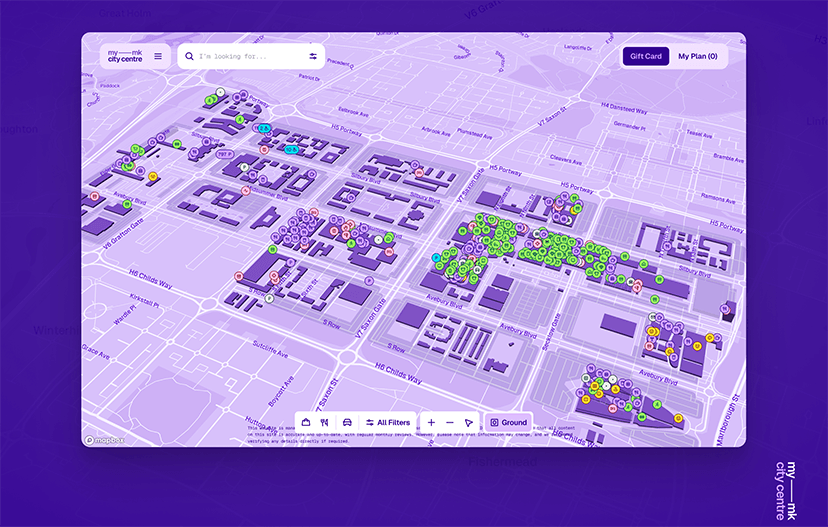Click the mapbox attribution logo

click(x=105, y=440)
